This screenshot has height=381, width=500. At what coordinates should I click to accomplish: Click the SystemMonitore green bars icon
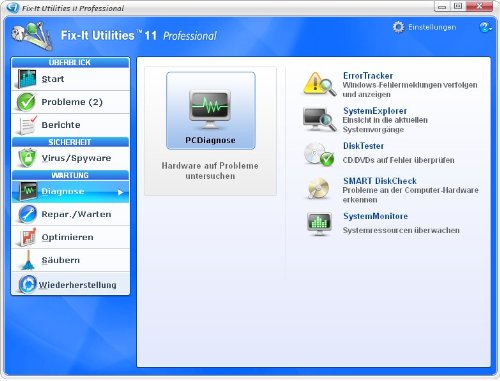(x=319, y=224)
